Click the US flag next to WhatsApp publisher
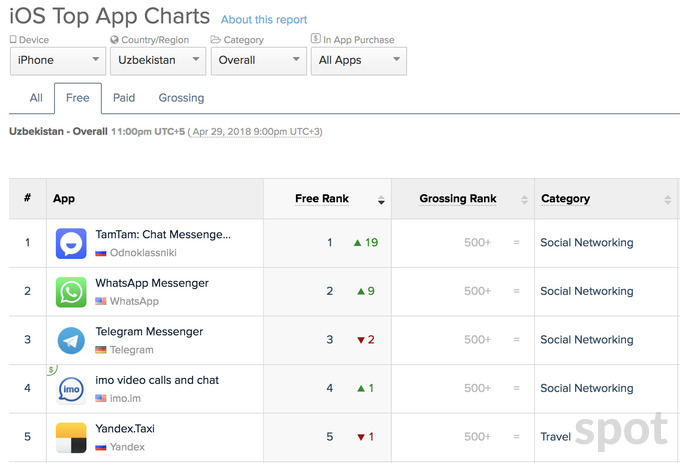This screenshot has width=680, height=463. point(101,301)
